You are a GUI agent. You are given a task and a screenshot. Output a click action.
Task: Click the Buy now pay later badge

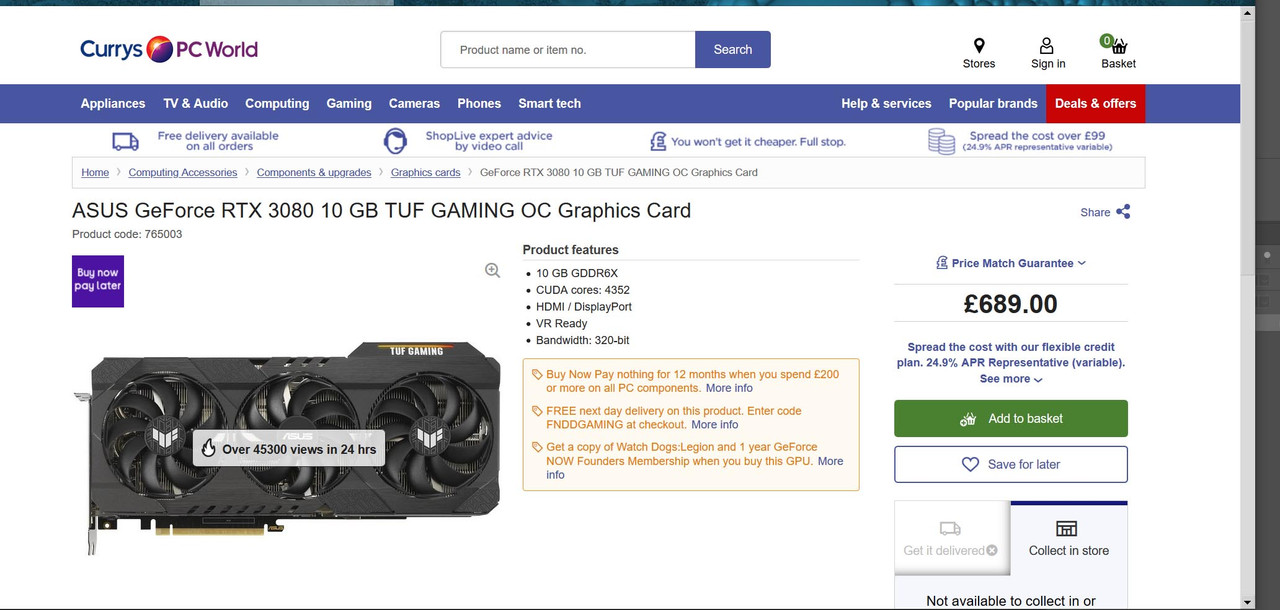click(98, 281)
